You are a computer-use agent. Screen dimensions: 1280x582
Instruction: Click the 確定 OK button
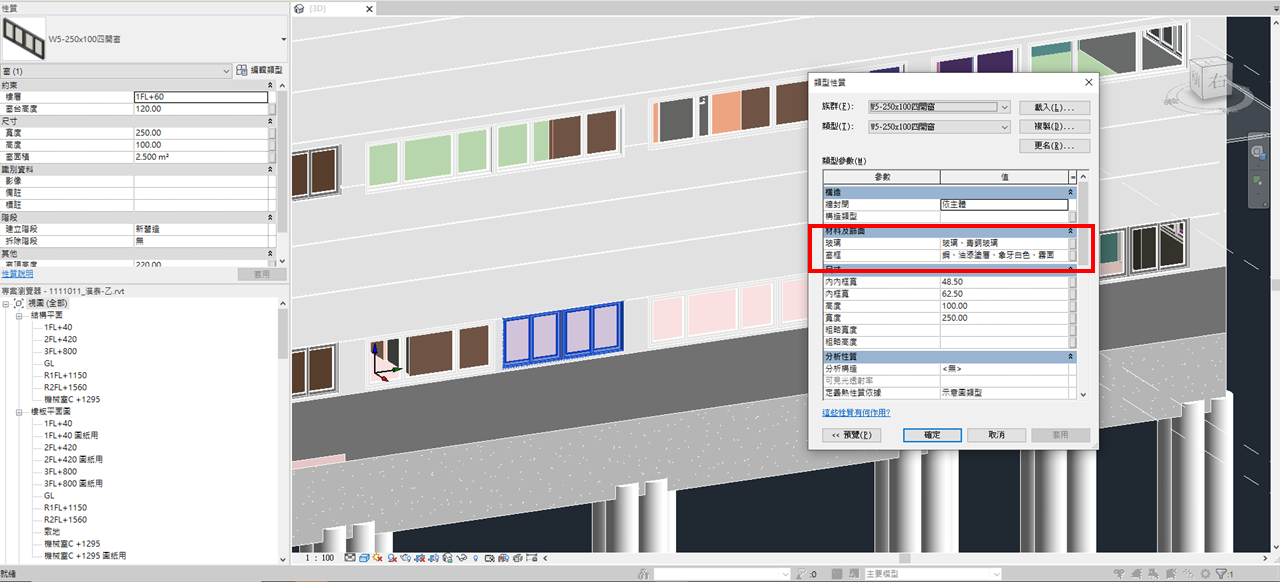pyautogui.click(x=932, y=435)
